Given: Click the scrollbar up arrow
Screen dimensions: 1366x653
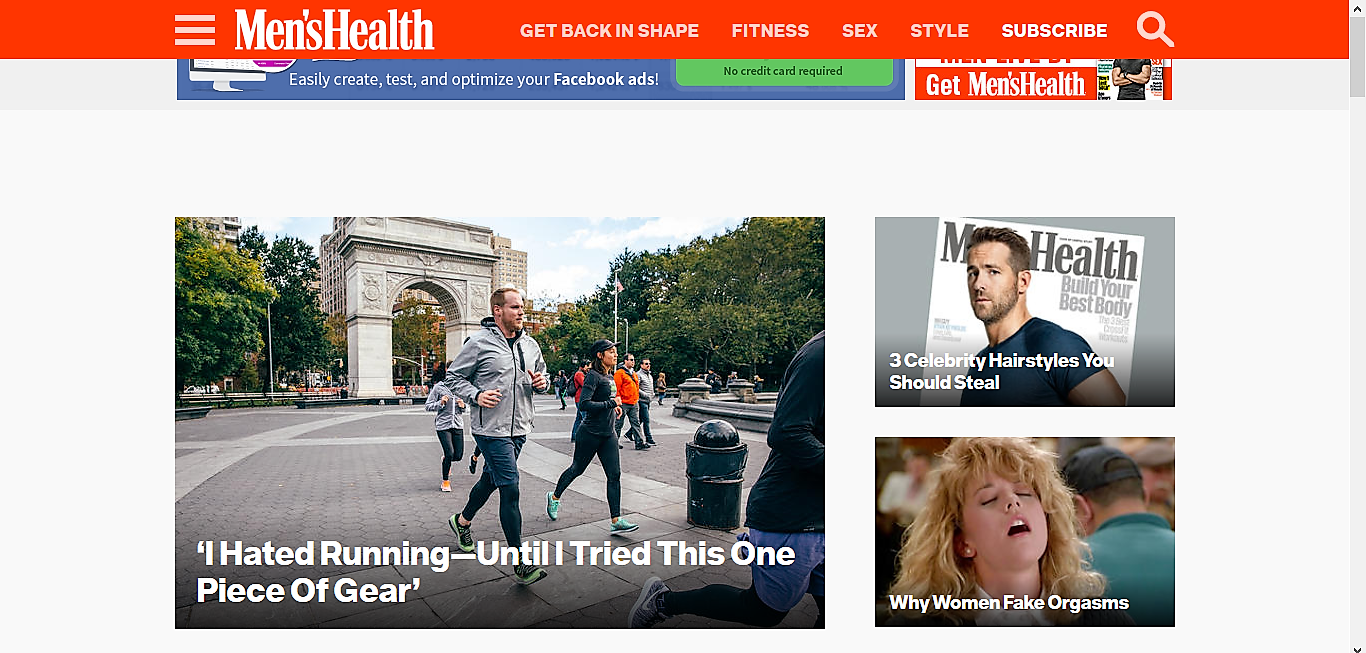Looking at the screenshot, I should (x=1357, y=8).
